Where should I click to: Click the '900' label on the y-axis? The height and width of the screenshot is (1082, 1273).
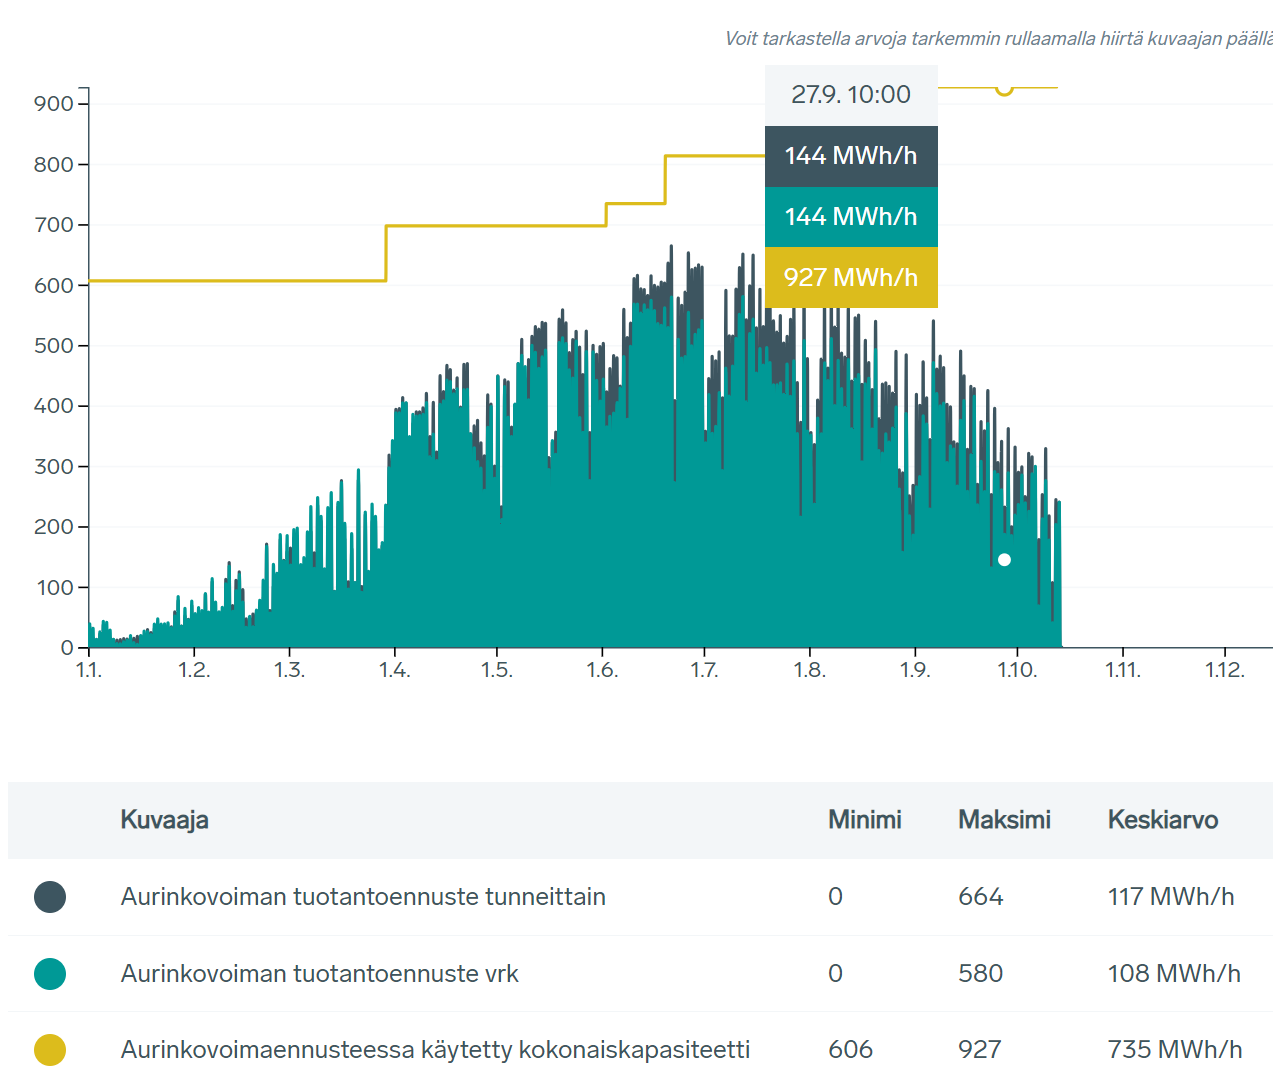53,104
